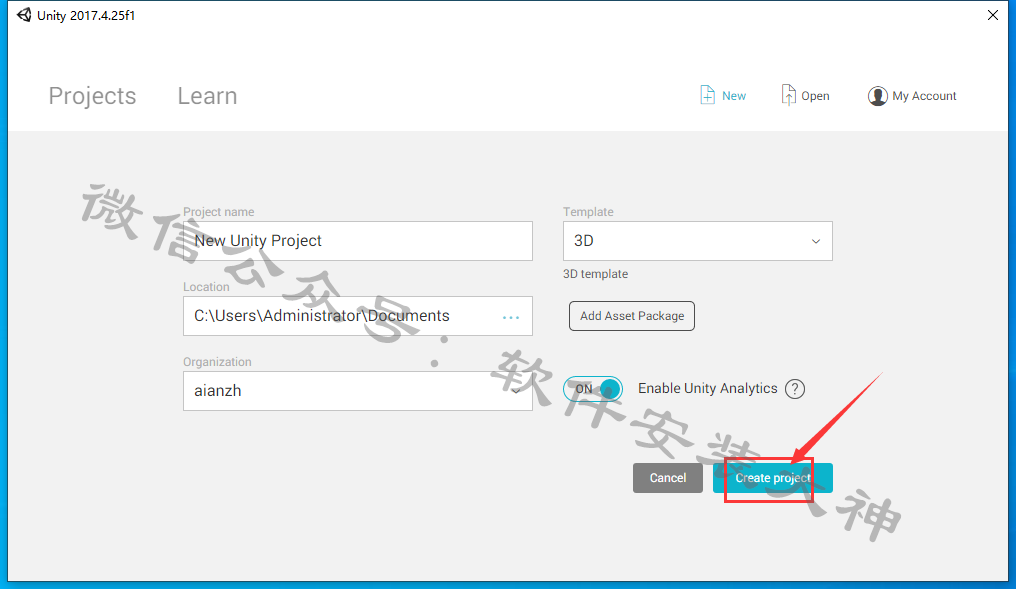Image resolution: width=1016 pixels, height=589 pixels.
Task: Browse location with the three-dots icon
Action: point(511,318)
